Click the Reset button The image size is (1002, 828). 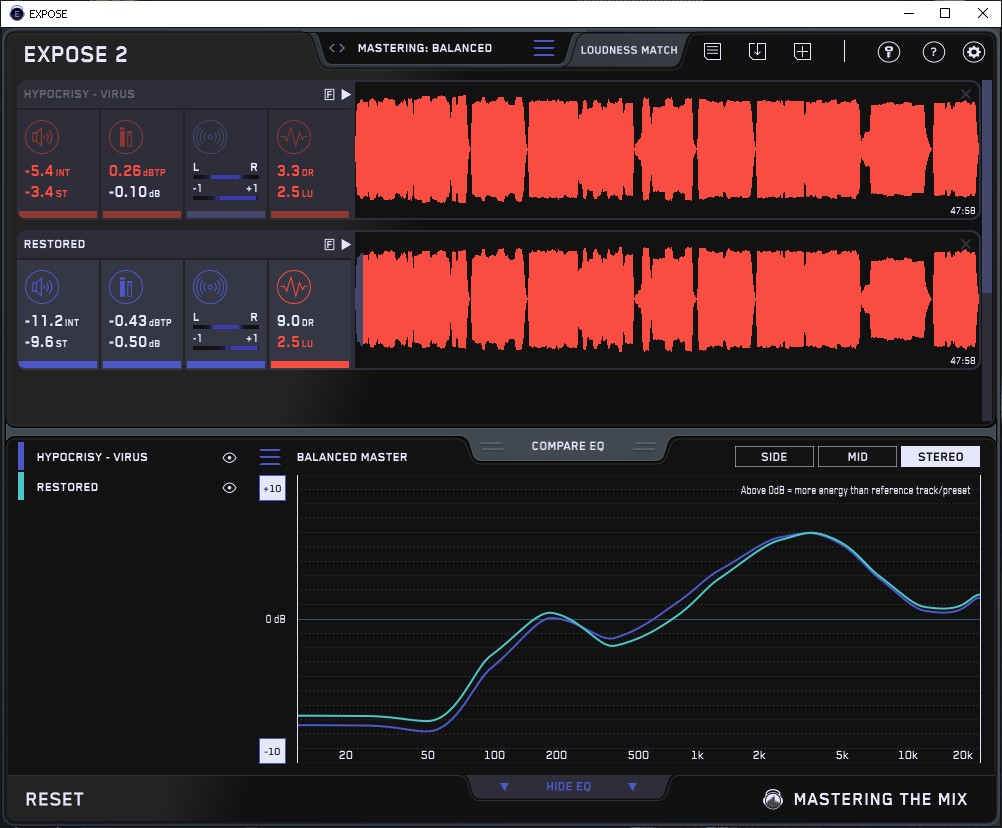click(x=55, y=799)
